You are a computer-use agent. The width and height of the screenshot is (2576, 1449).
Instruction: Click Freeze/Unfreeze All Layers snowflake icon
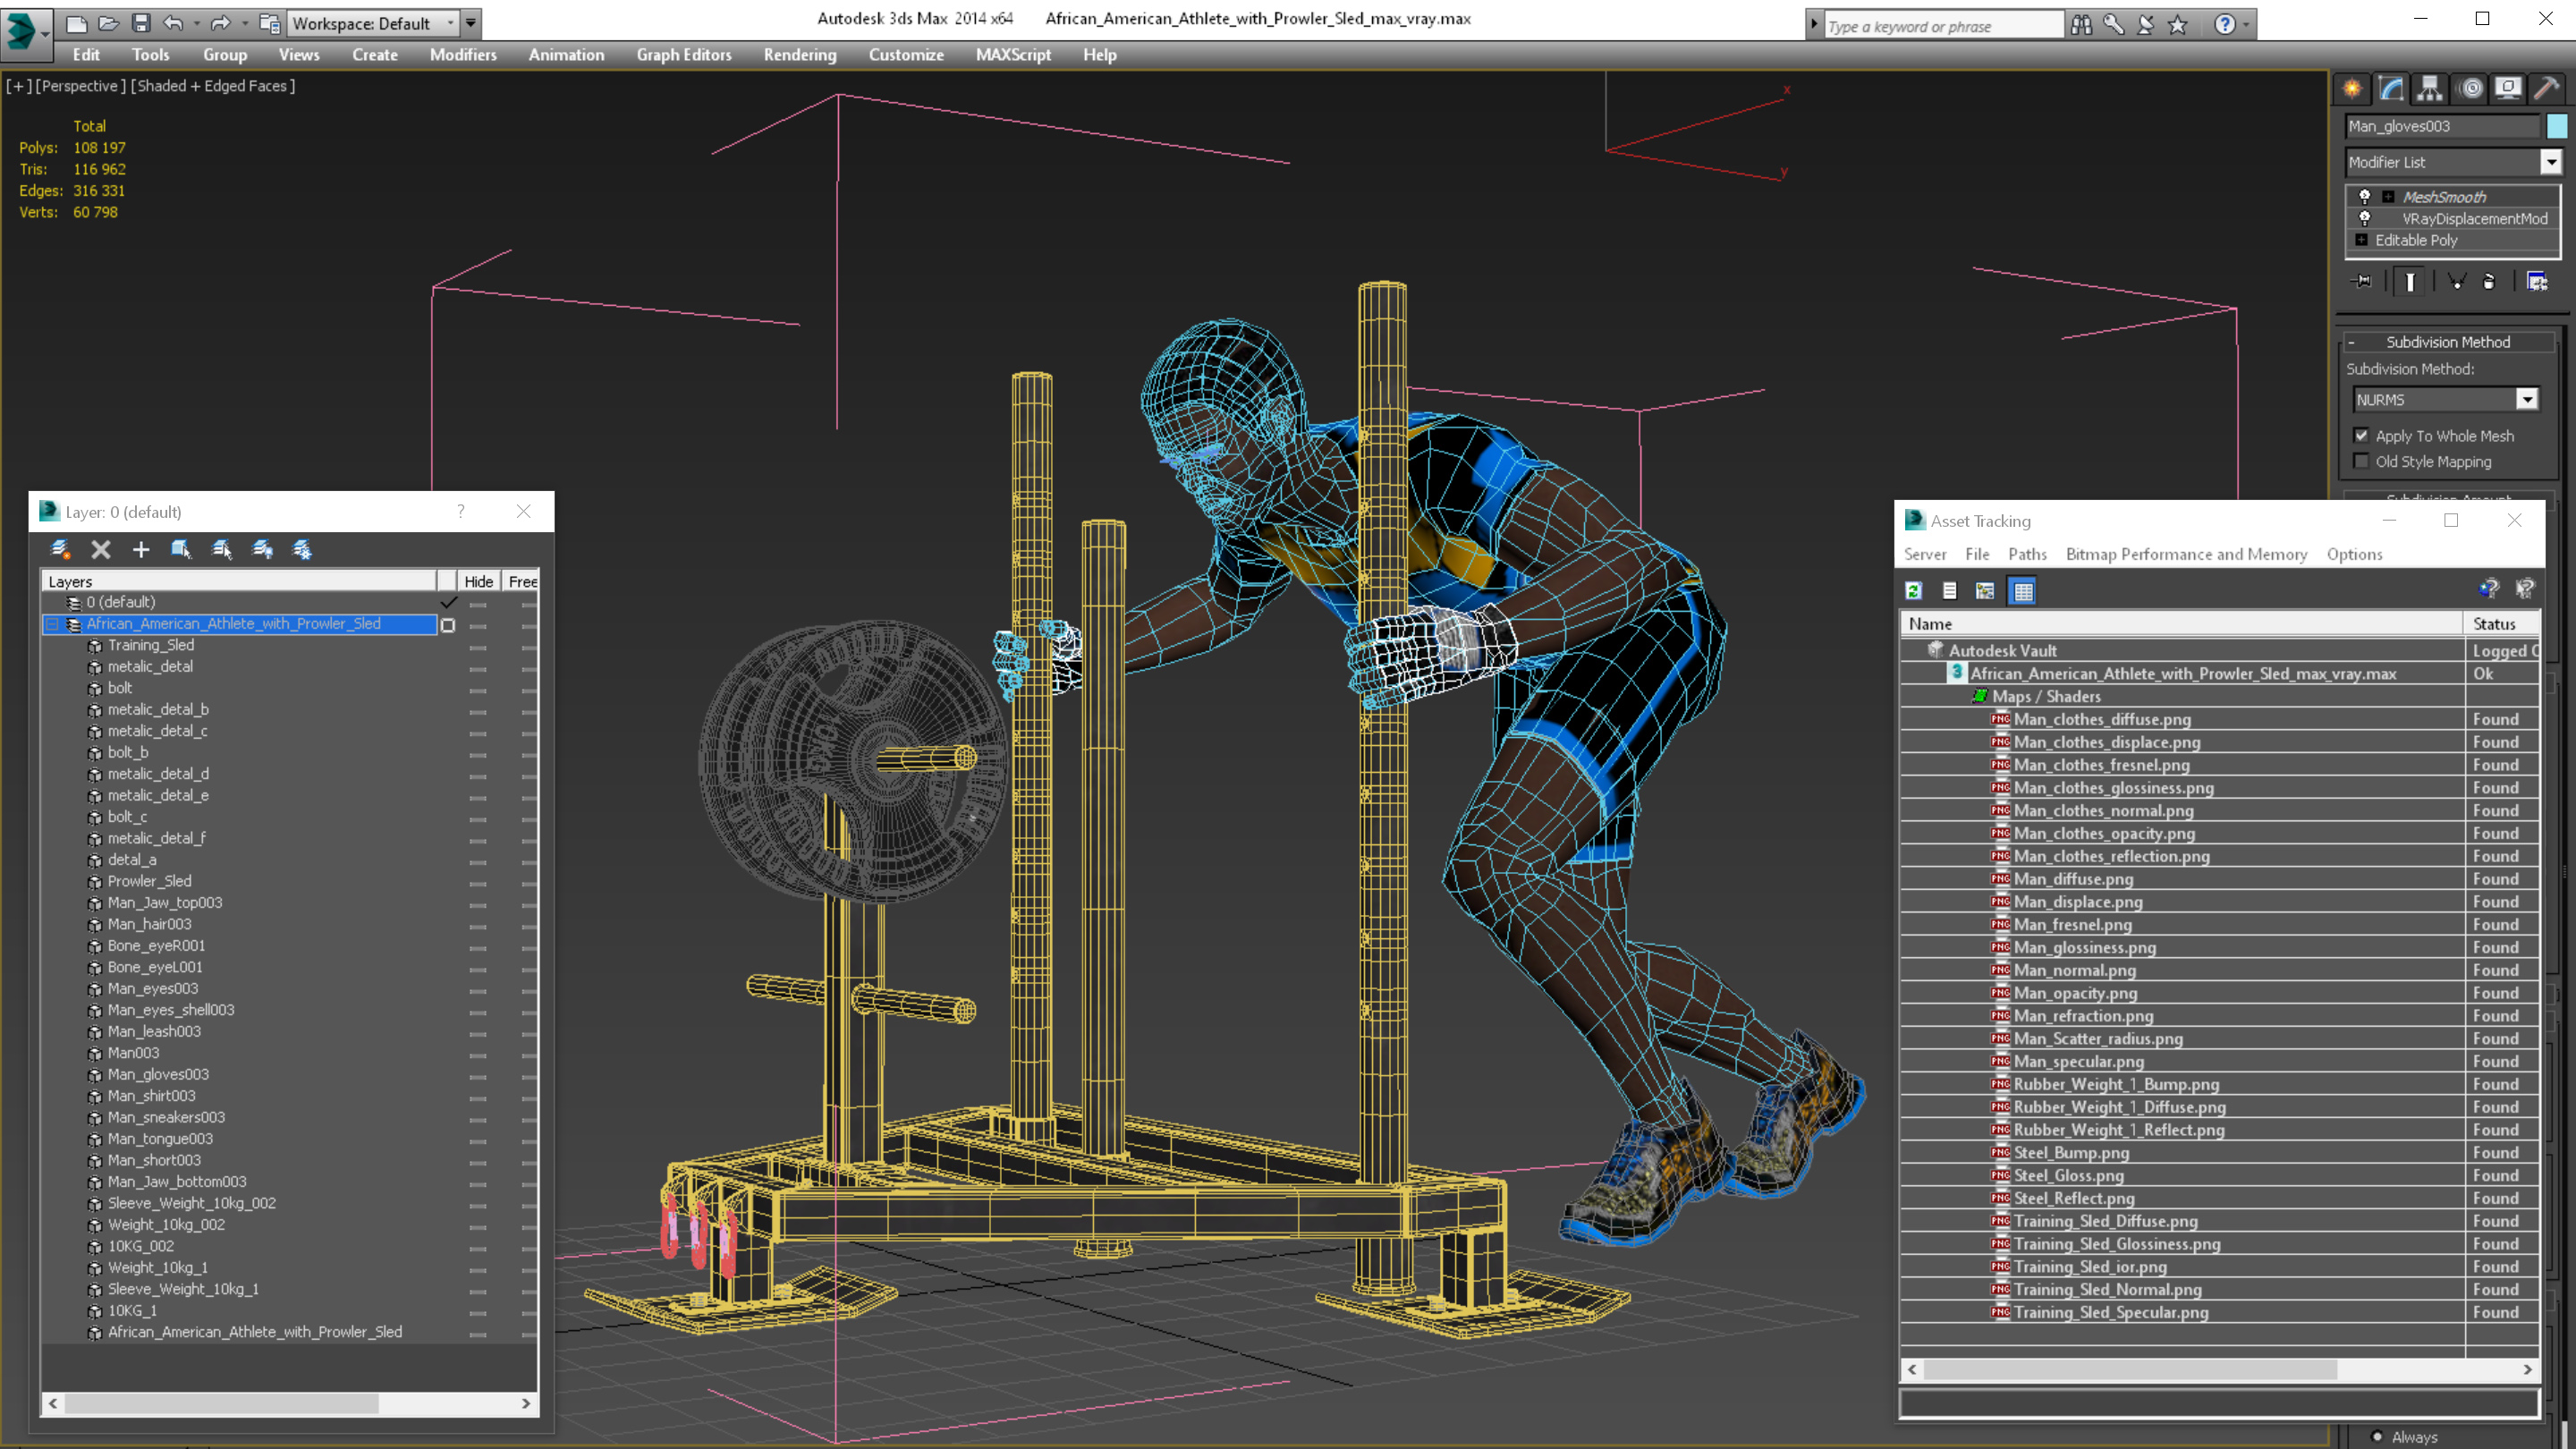[302, 549]
